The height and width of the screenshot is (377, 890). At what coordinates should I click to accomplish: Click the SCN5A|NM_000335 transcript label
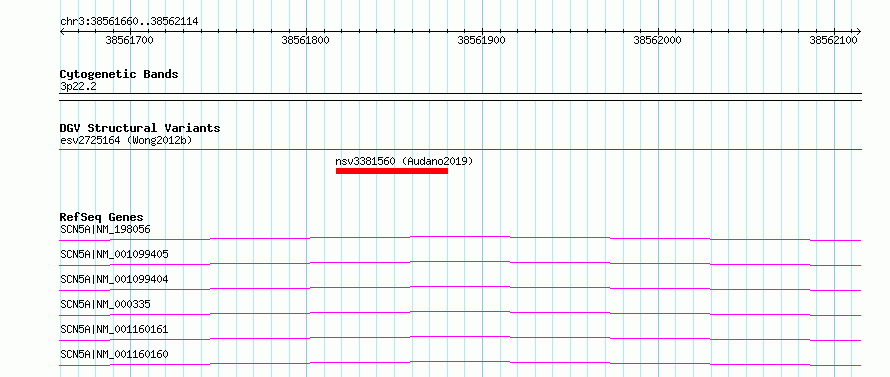pos(105,304)
